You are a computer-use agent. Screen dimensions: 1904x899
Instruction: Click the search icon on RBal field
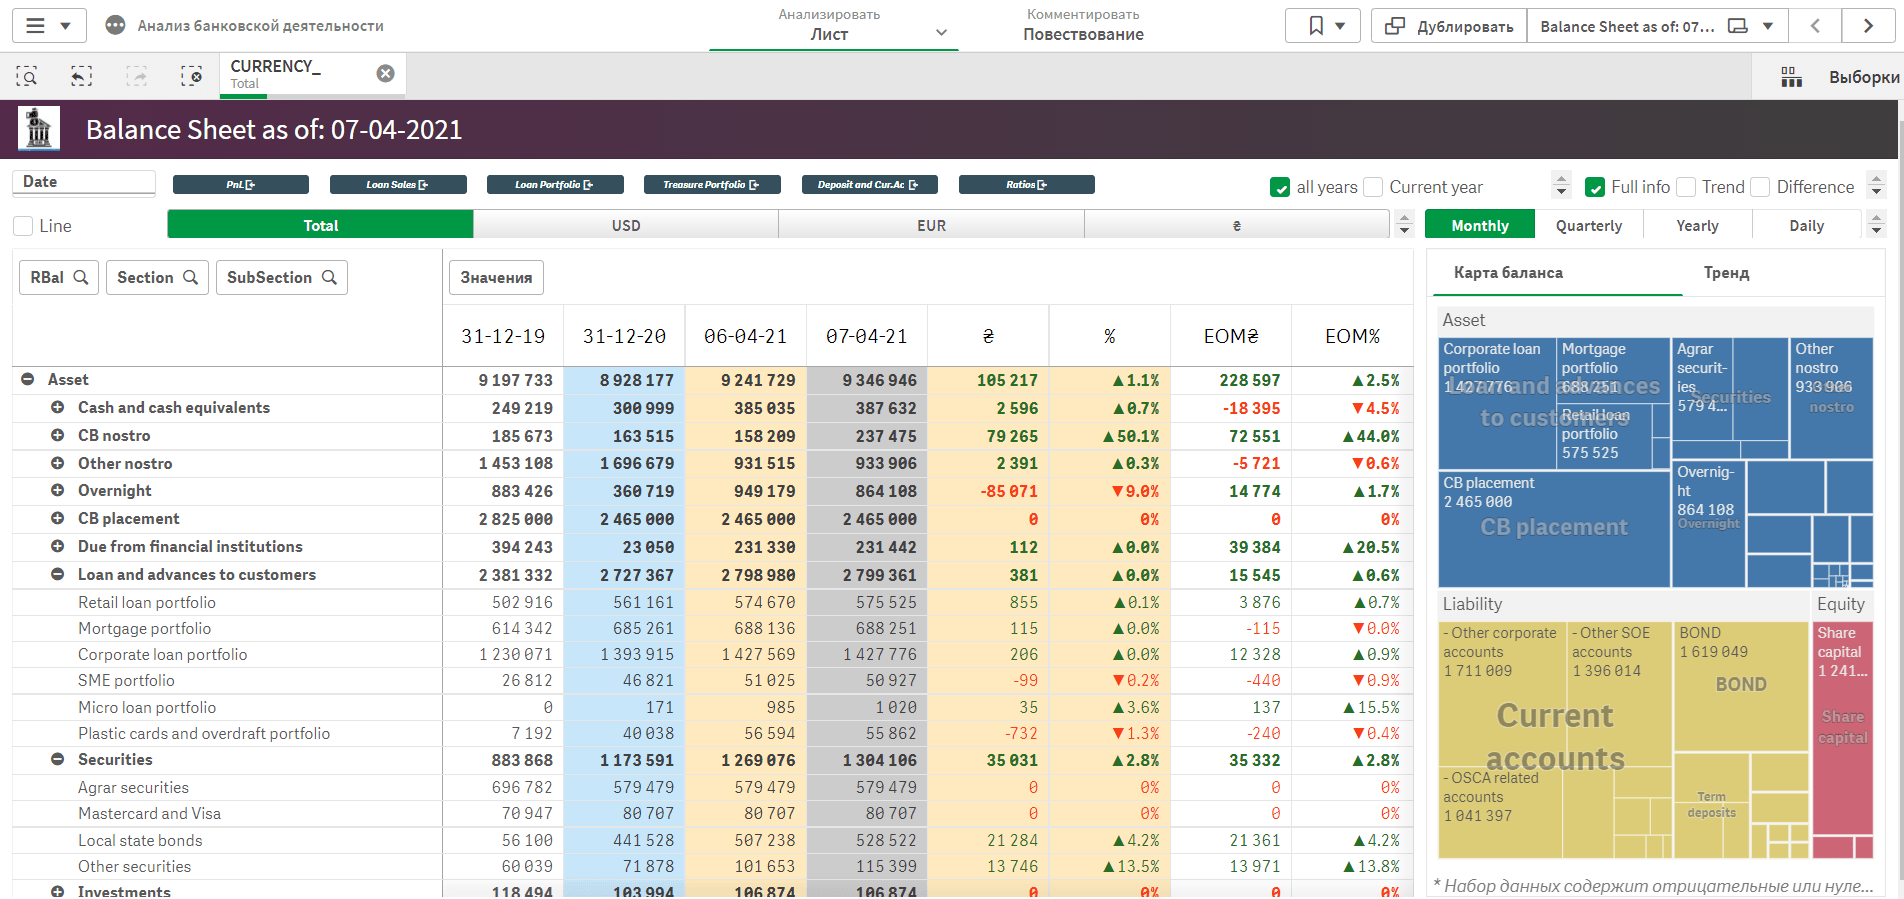click(81, 277)
